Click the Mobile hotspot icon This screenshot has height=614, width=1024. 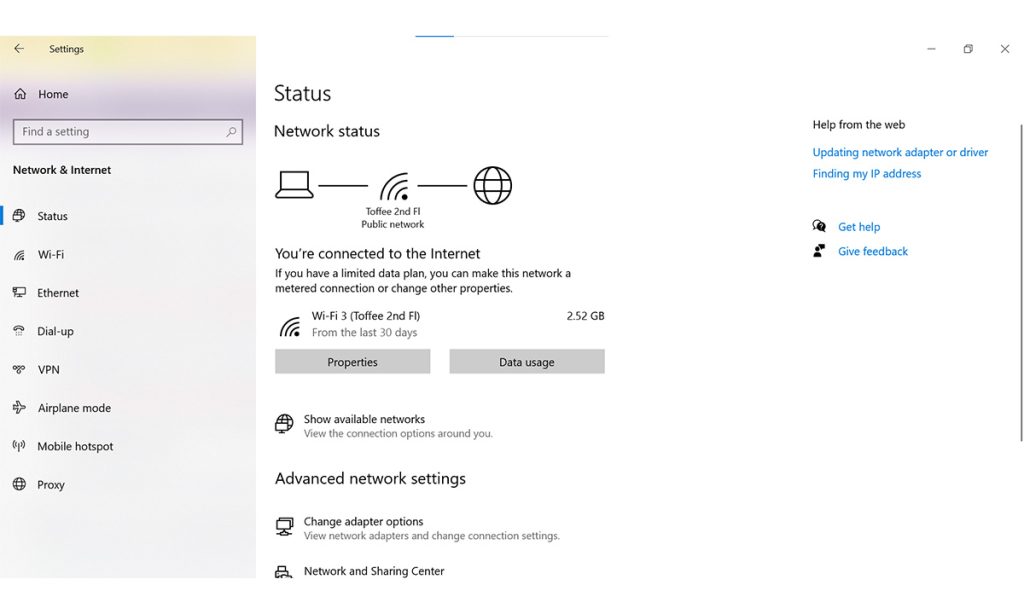[x=20, y=446]
